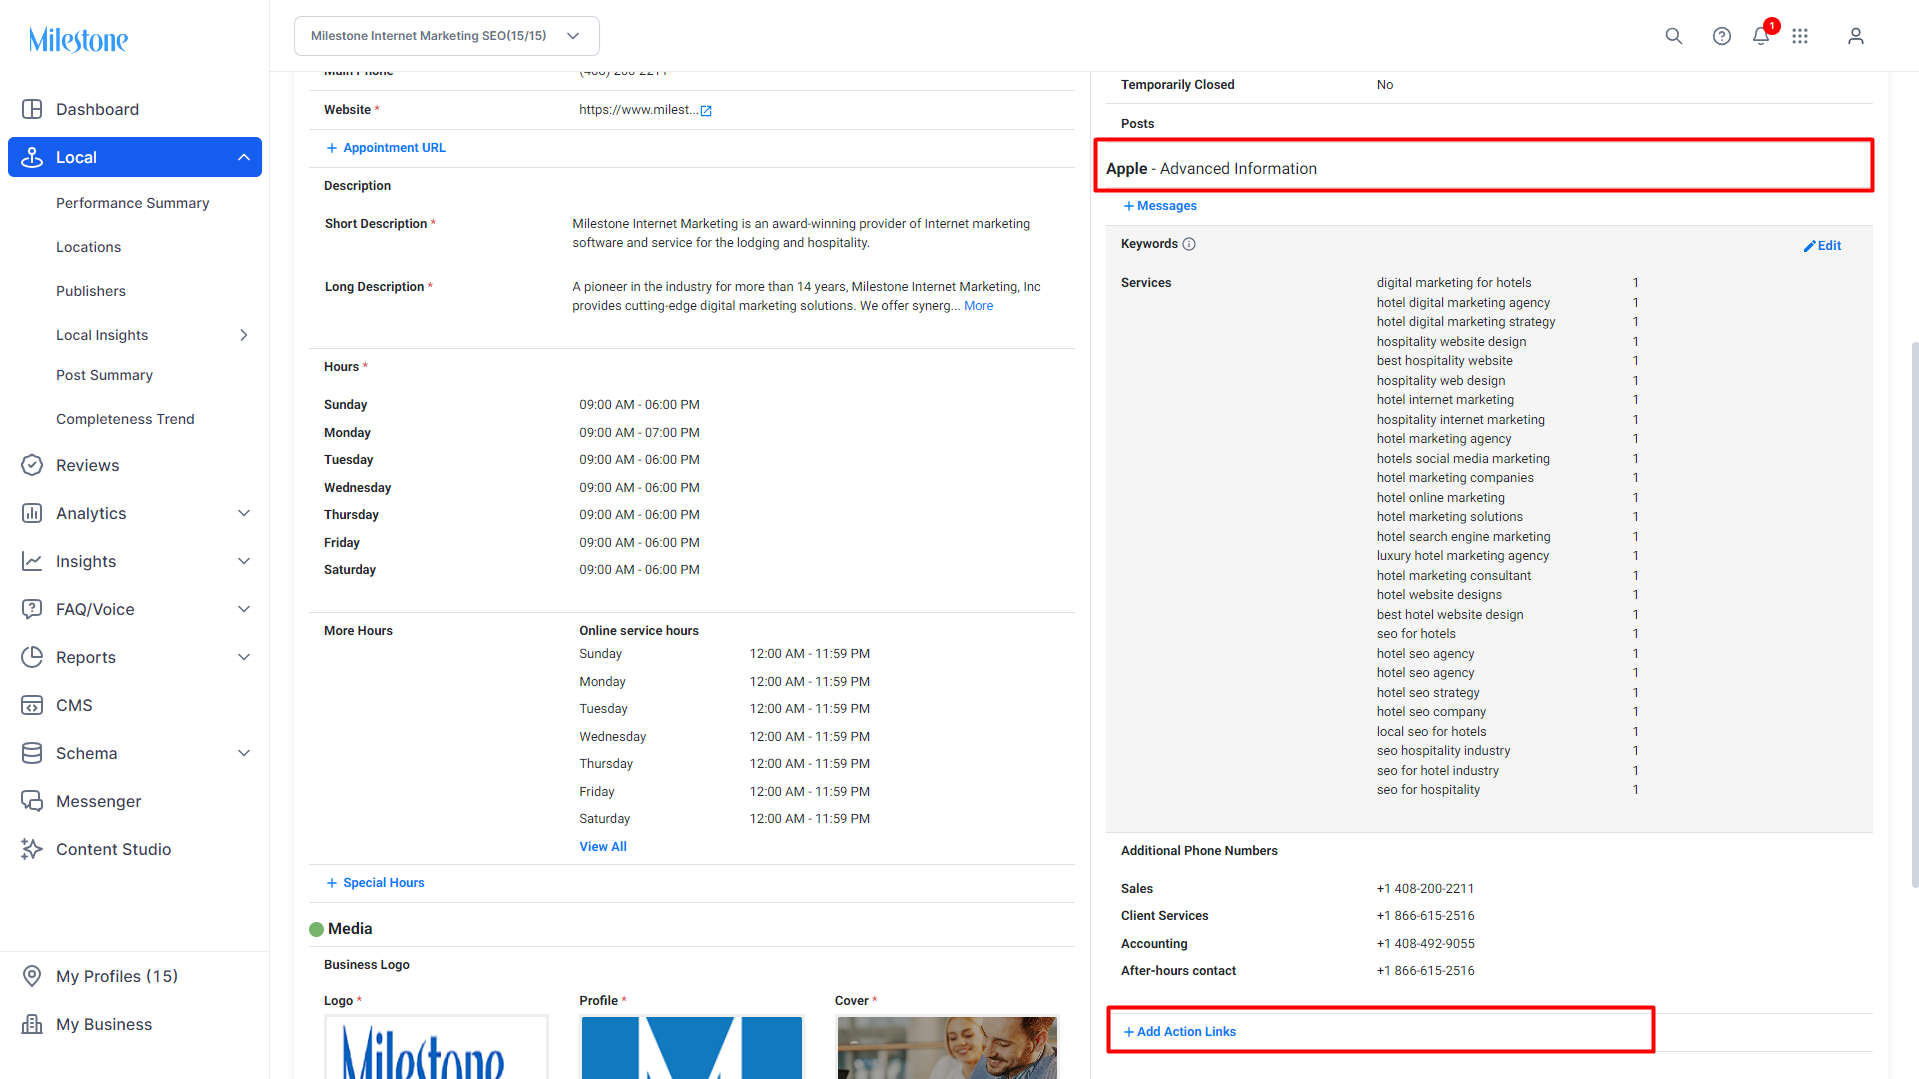Screen dimensions: 1919x1079
Task: Click the Dashboard icon in sidebar
Action: click(32, 109)
